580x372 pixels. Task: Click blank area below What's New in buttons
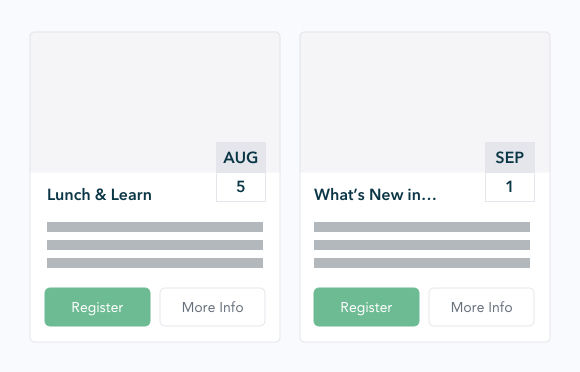coord(425,334)
